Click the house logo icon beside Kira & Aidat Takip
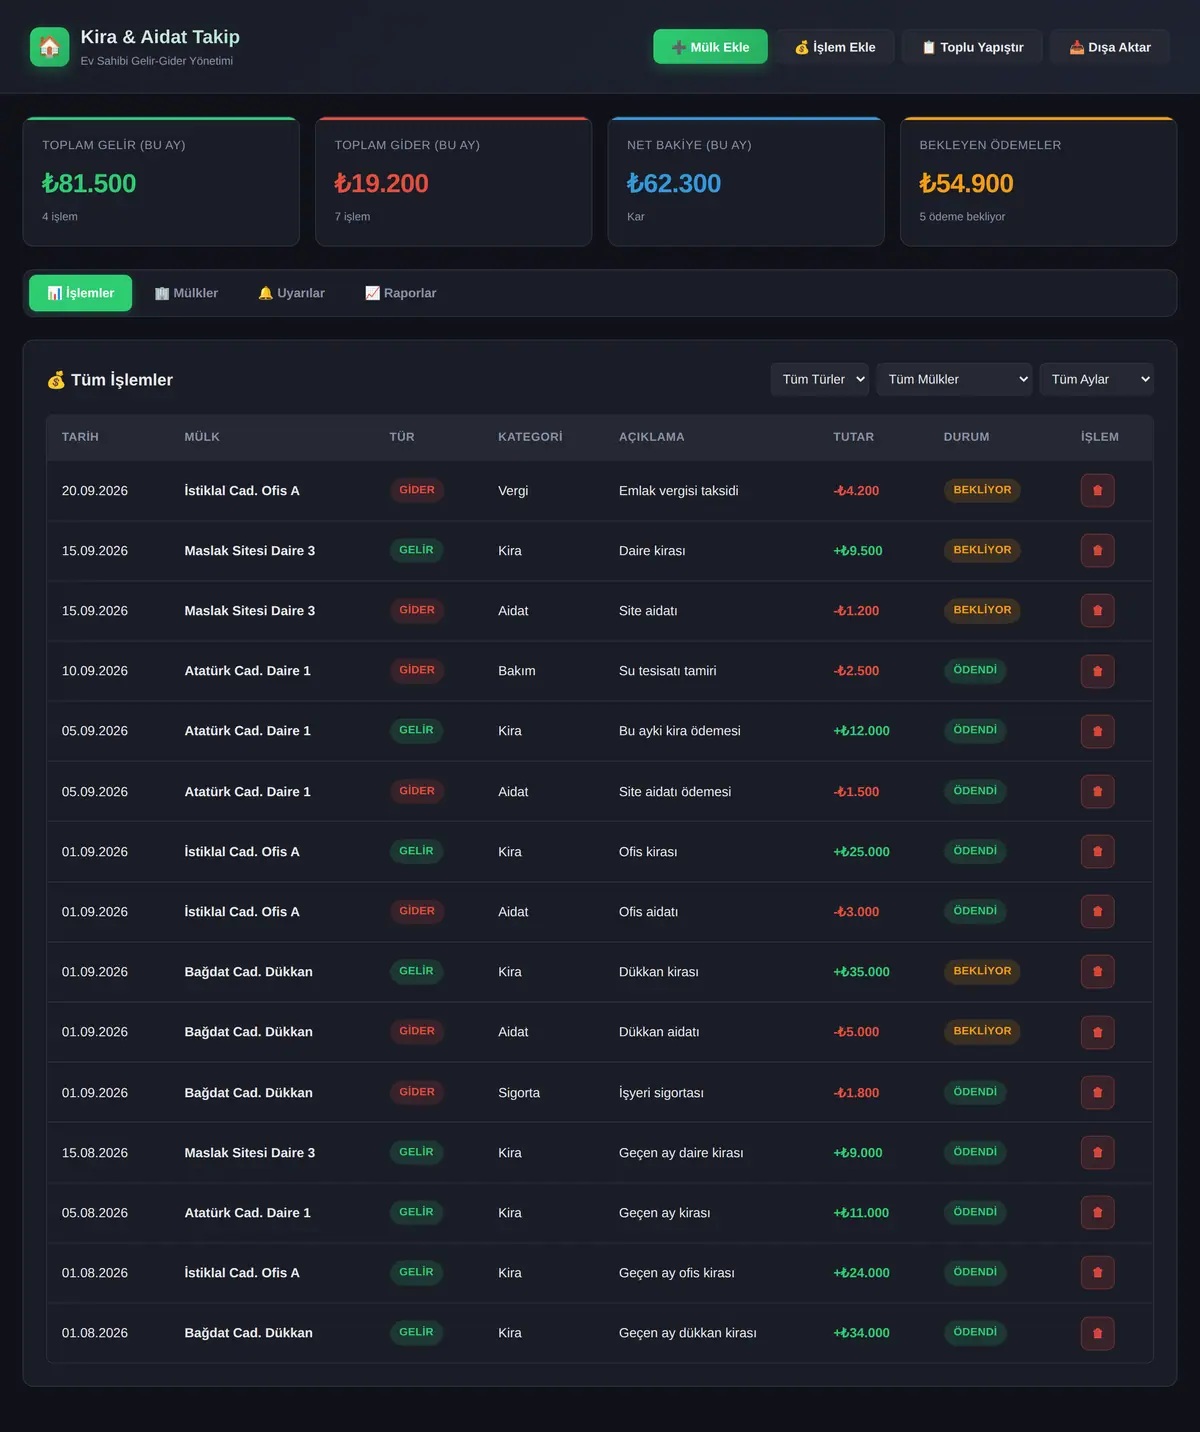 click(50, 47)
